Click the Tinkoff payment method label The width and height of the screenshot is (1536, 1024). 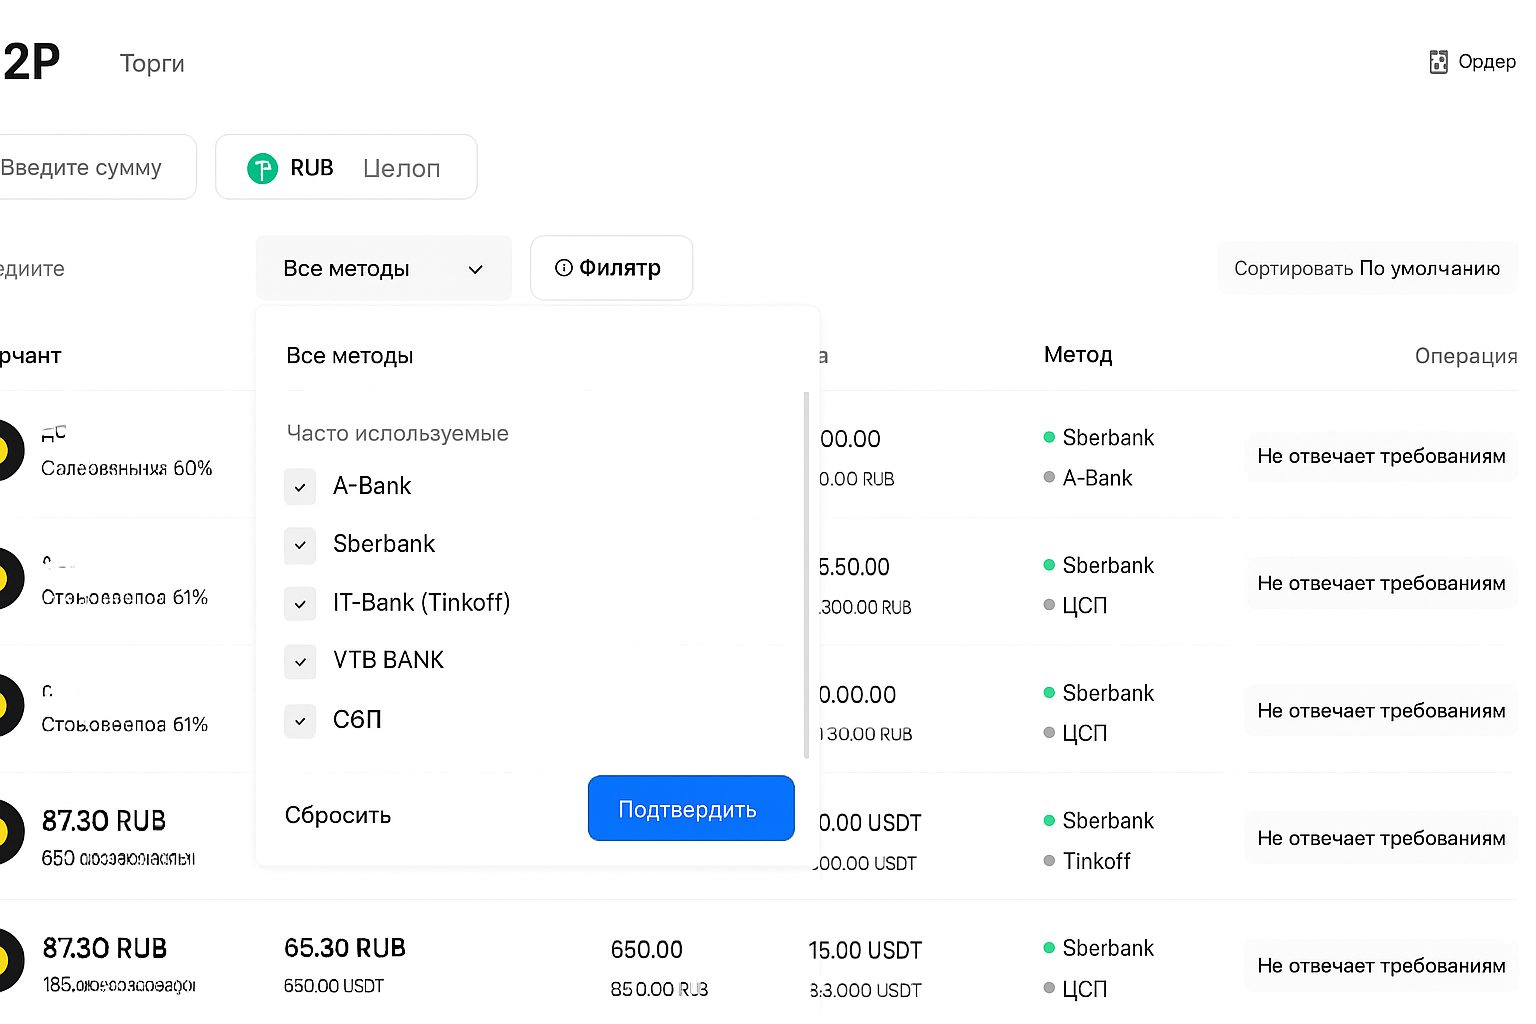pyautogui.click(x=1096, y=861)
